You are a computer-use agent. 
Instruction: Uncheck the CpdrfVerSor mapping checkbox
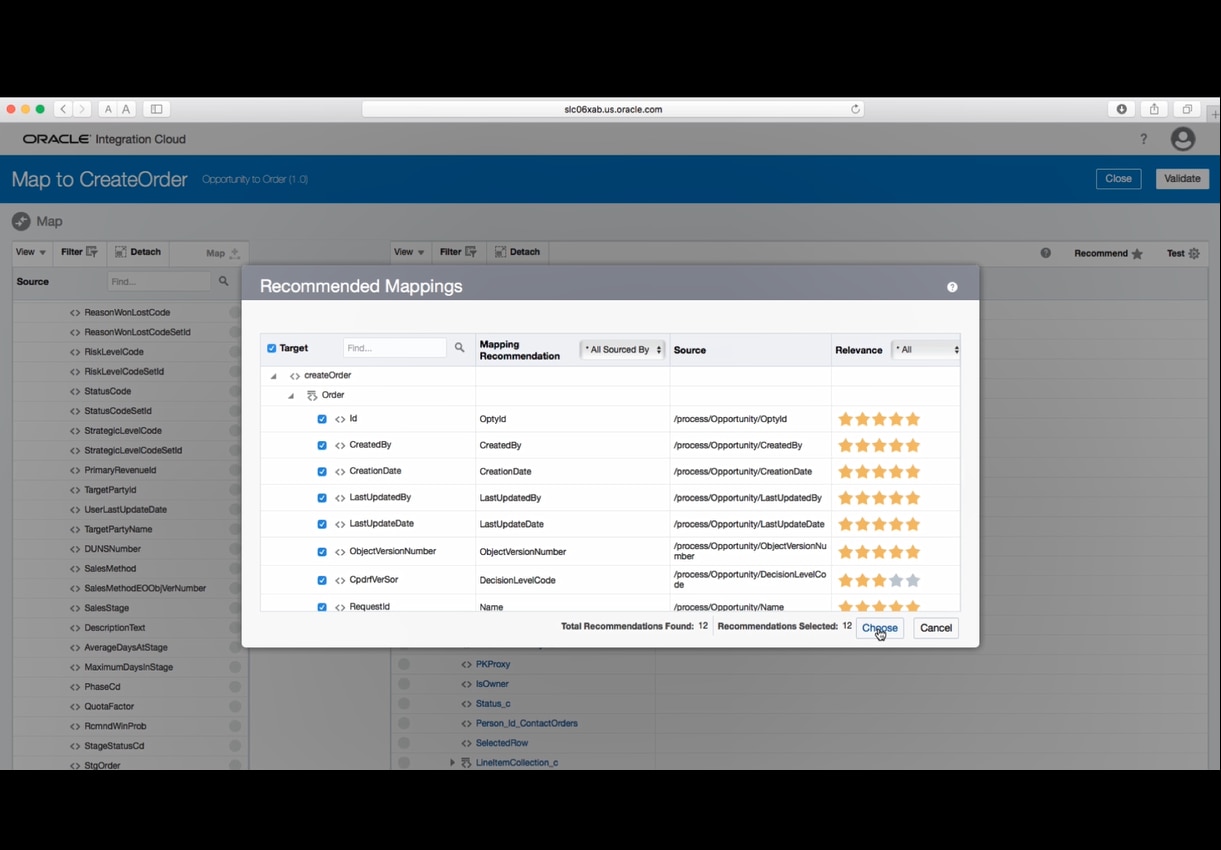(x=322, y=580)
